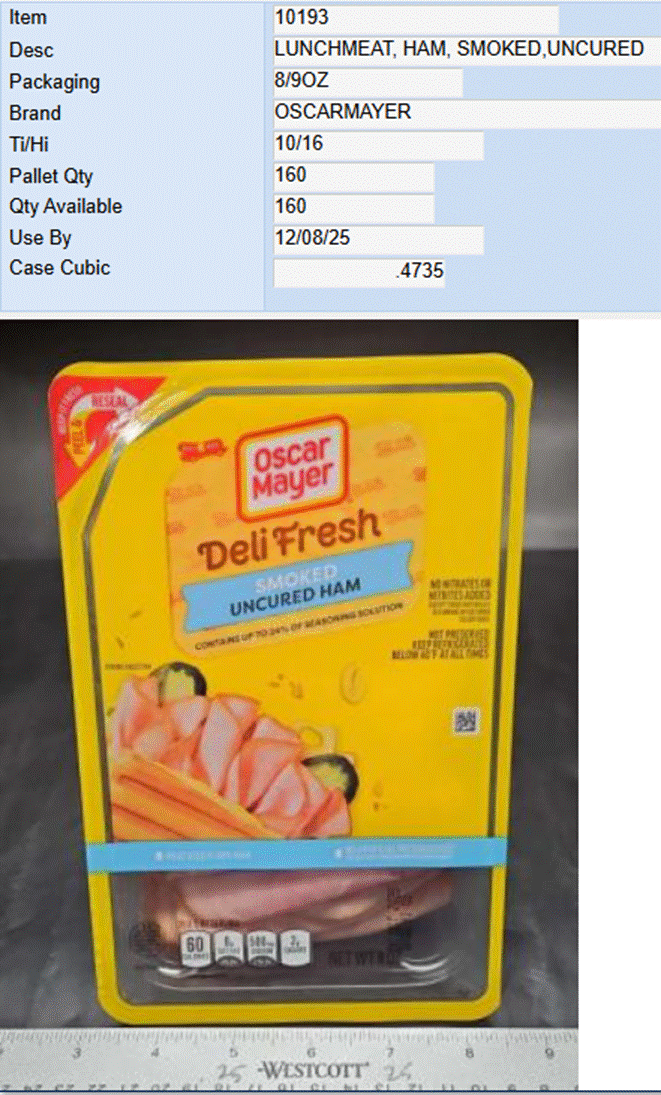This screenshot has height=1095, width=661.
Task: Click the Item number field 10193
Action: 416,18
